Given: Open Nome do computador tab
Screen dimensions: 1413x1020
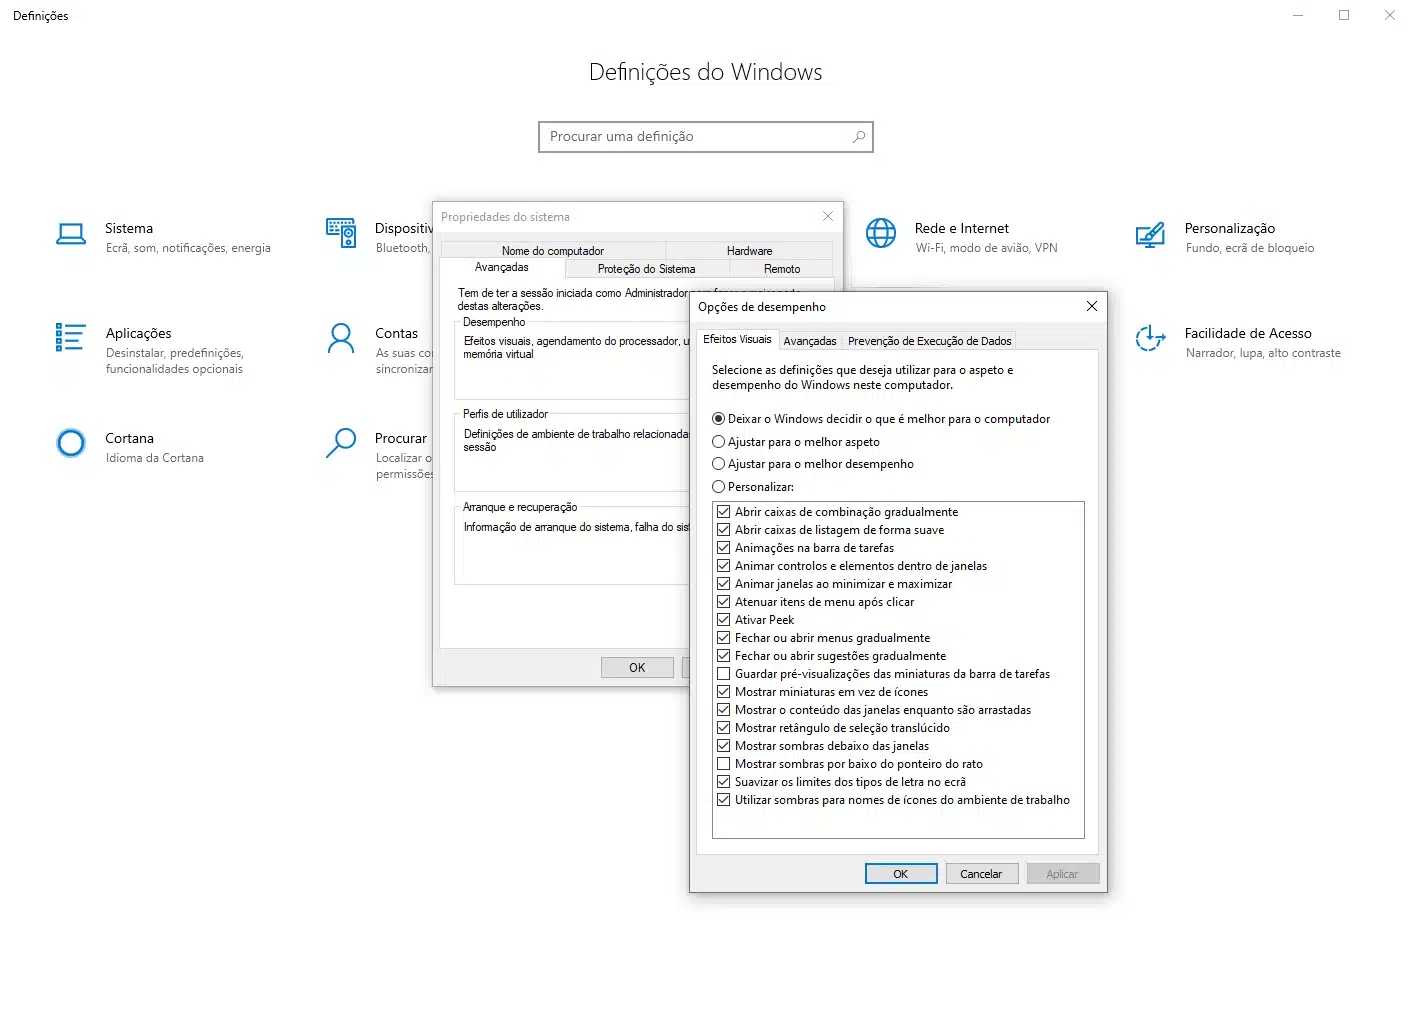Looking at the screenshot, I should click(553, 251).
